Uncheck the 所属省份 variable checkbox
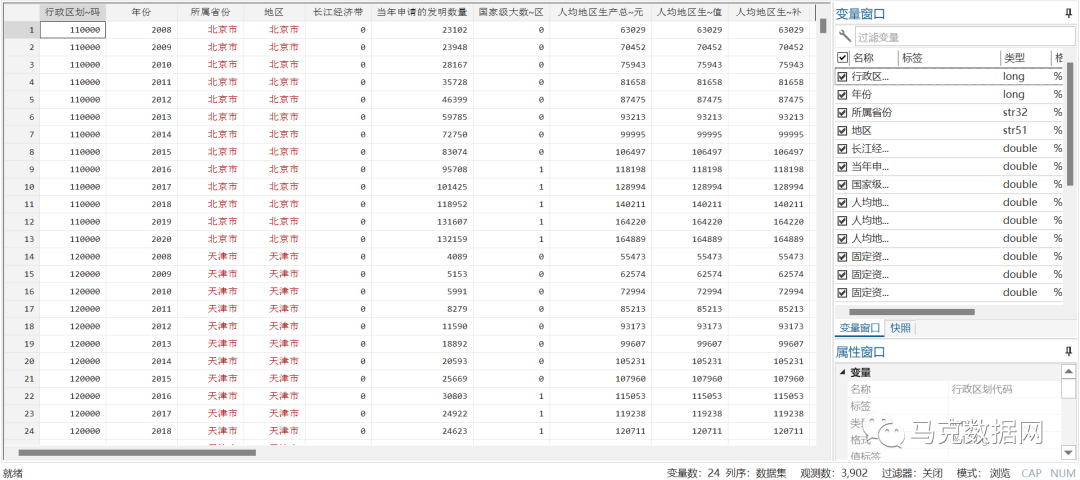 (842, 112)
